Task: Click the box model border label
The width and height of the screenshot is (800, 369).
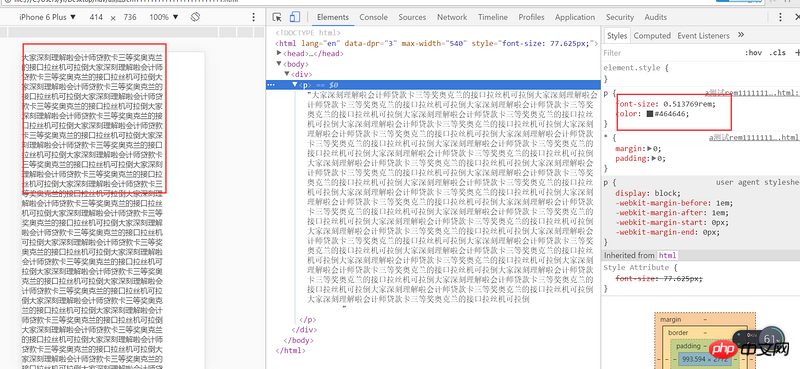Action: click(x=678, y=333)
